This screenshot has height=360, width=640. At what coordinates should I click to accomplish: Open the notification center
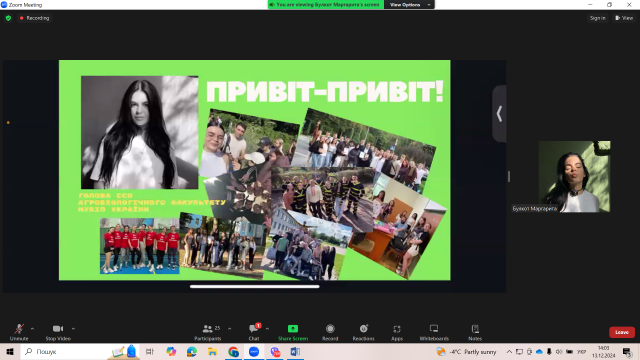click(x=627, y=351)
